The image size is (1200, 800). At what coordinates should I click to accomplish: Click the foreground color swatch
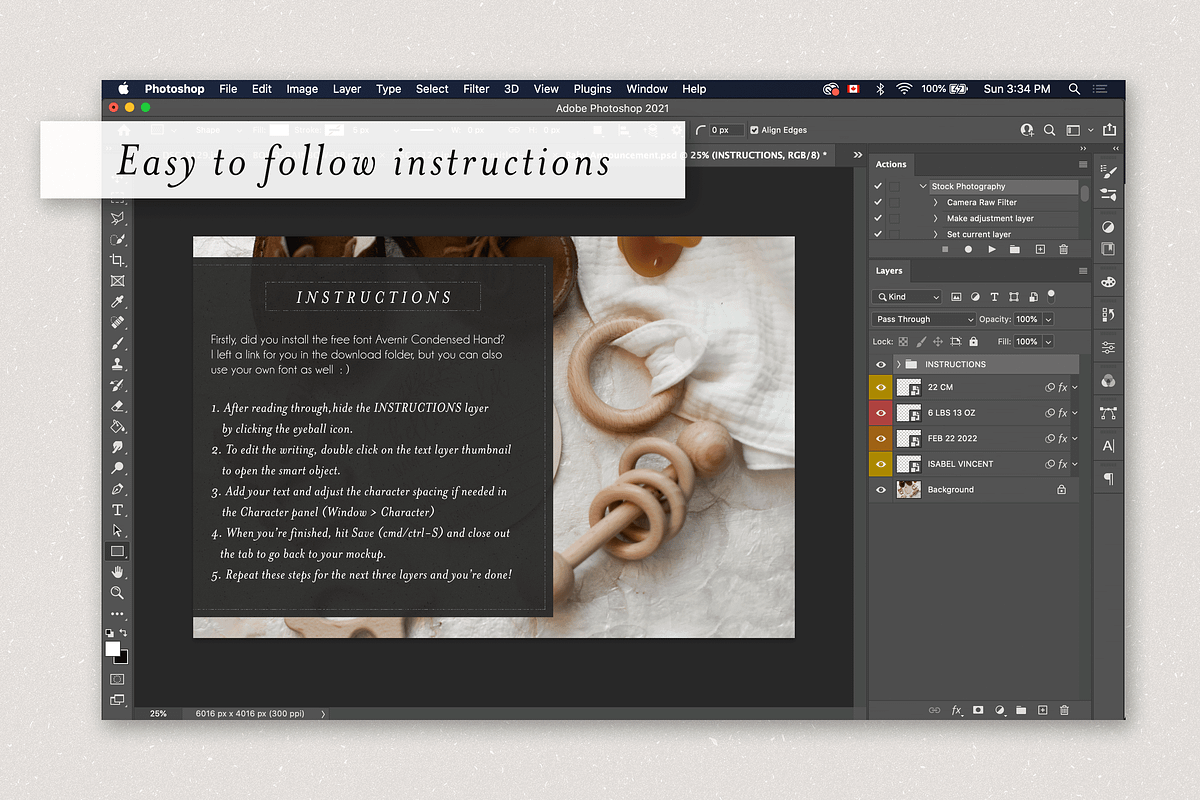(113, 649)
